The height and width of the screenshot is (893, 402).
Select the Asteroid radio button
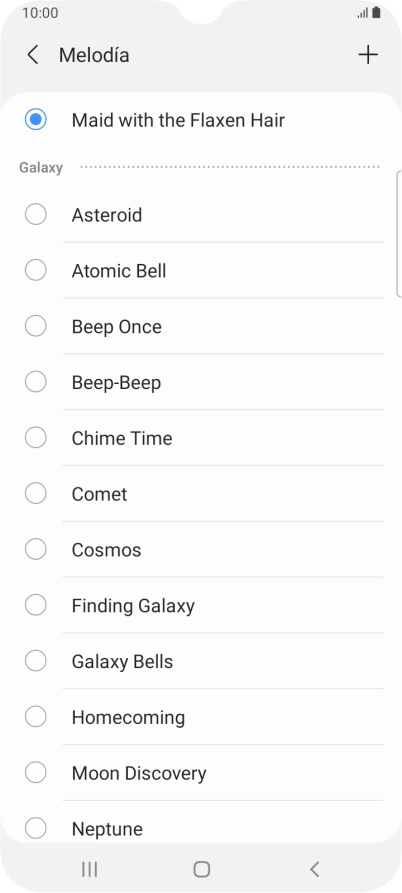(x=35, y=215)
